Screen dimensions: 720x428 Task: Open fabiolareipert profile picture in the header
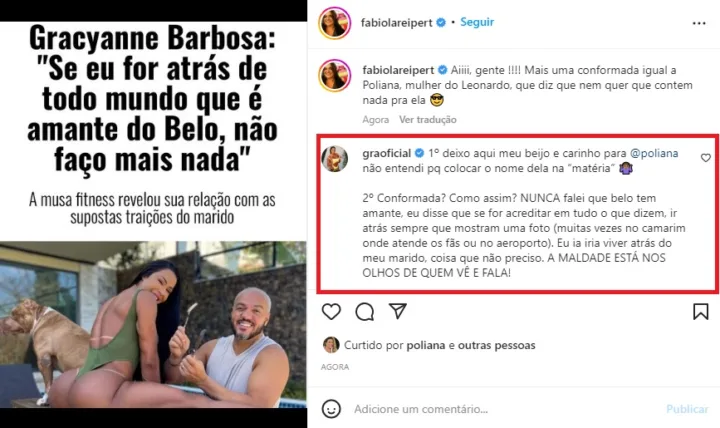tap(335, 23)
